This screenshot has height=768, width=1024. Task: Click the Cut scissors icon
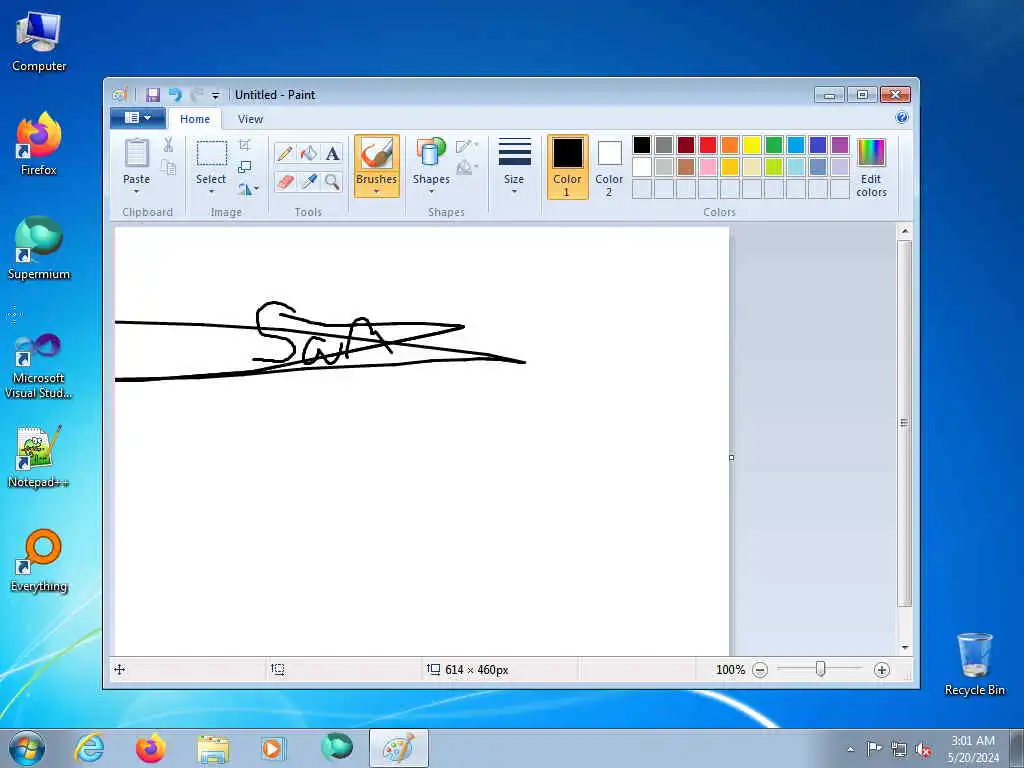[168, 145]
